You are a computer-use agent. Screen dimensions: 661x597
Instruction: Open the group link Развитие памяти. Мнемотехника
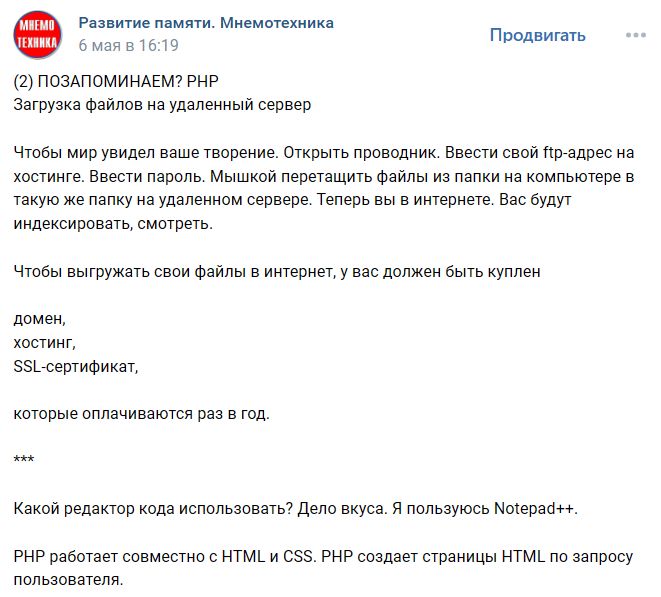pyautogui.click(x=206, y=23)
